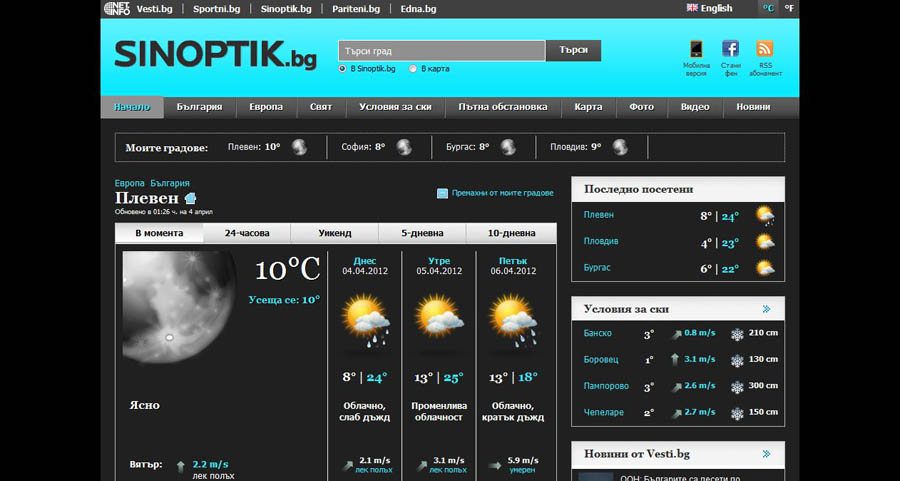Open the RSS subscription icon
Viewport: 900px width, 481px height.
(765, 48)
